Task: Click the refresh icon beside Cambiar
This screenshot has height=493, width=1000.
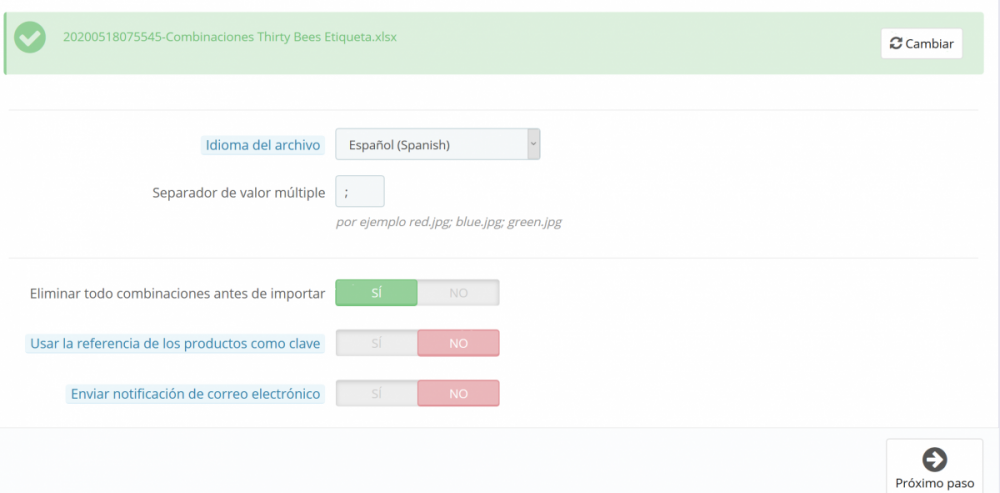Action: pyautogui.click(x=896, y=44)
